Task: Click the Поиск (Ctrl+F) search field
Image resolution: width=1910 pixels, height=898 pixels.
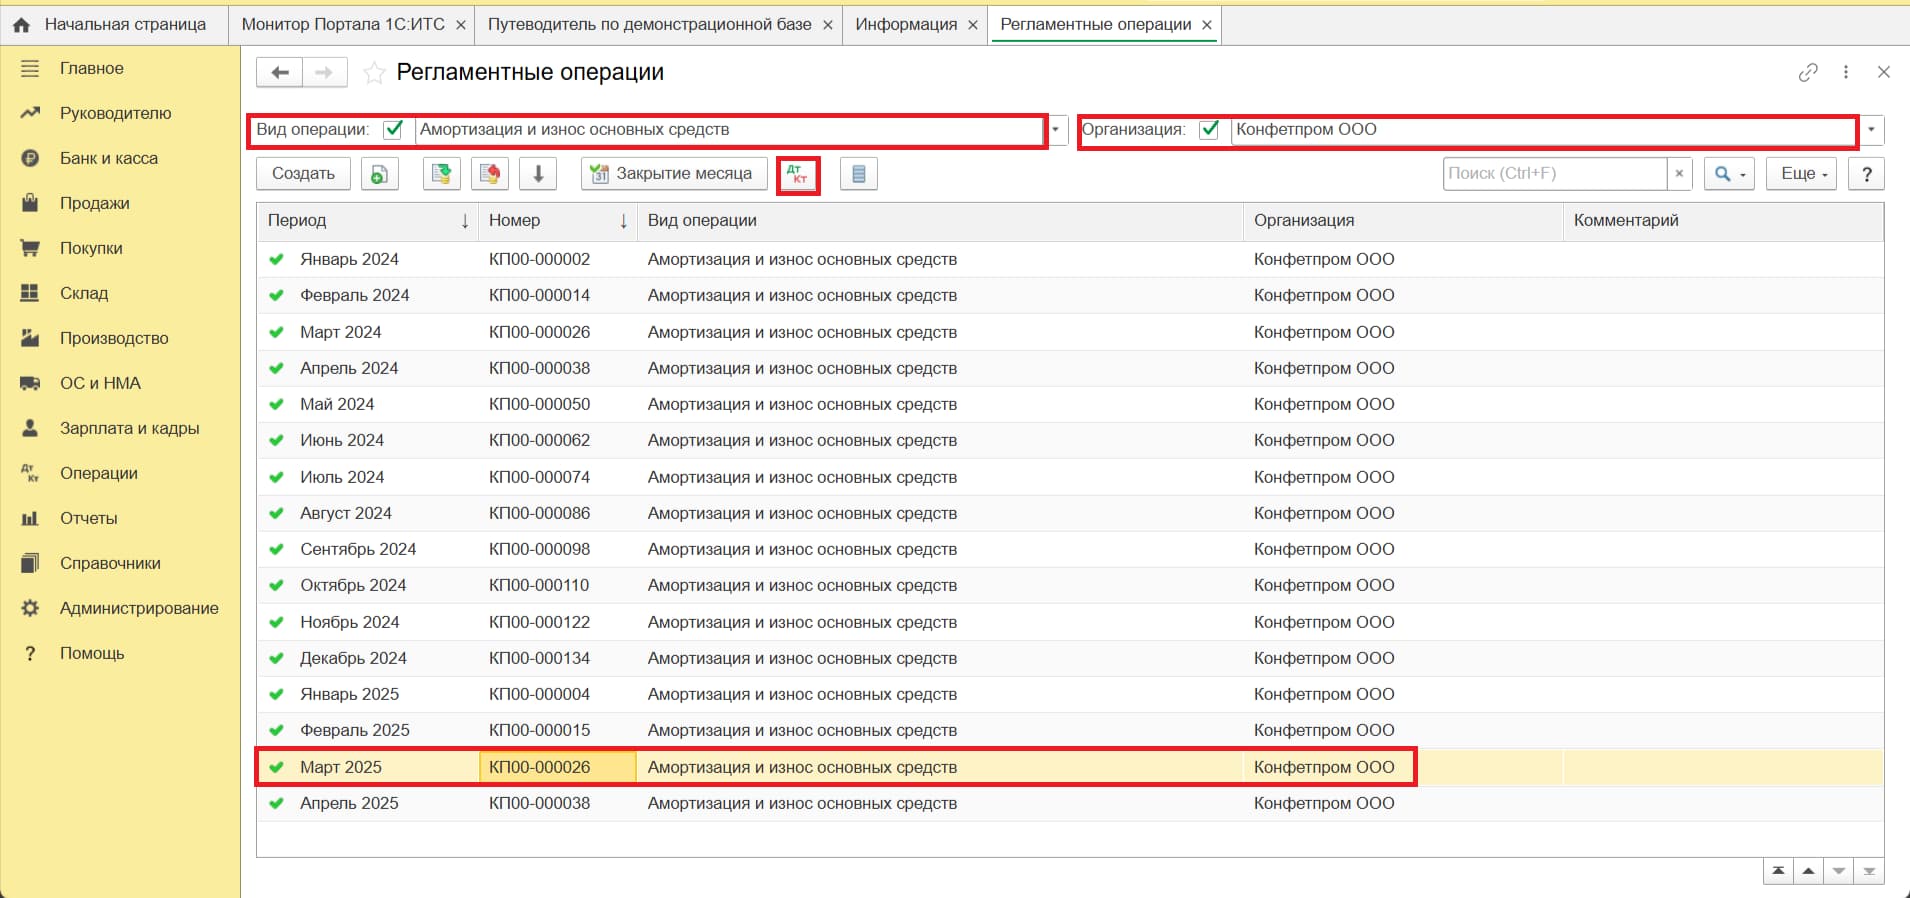Action: point(1553,174)
